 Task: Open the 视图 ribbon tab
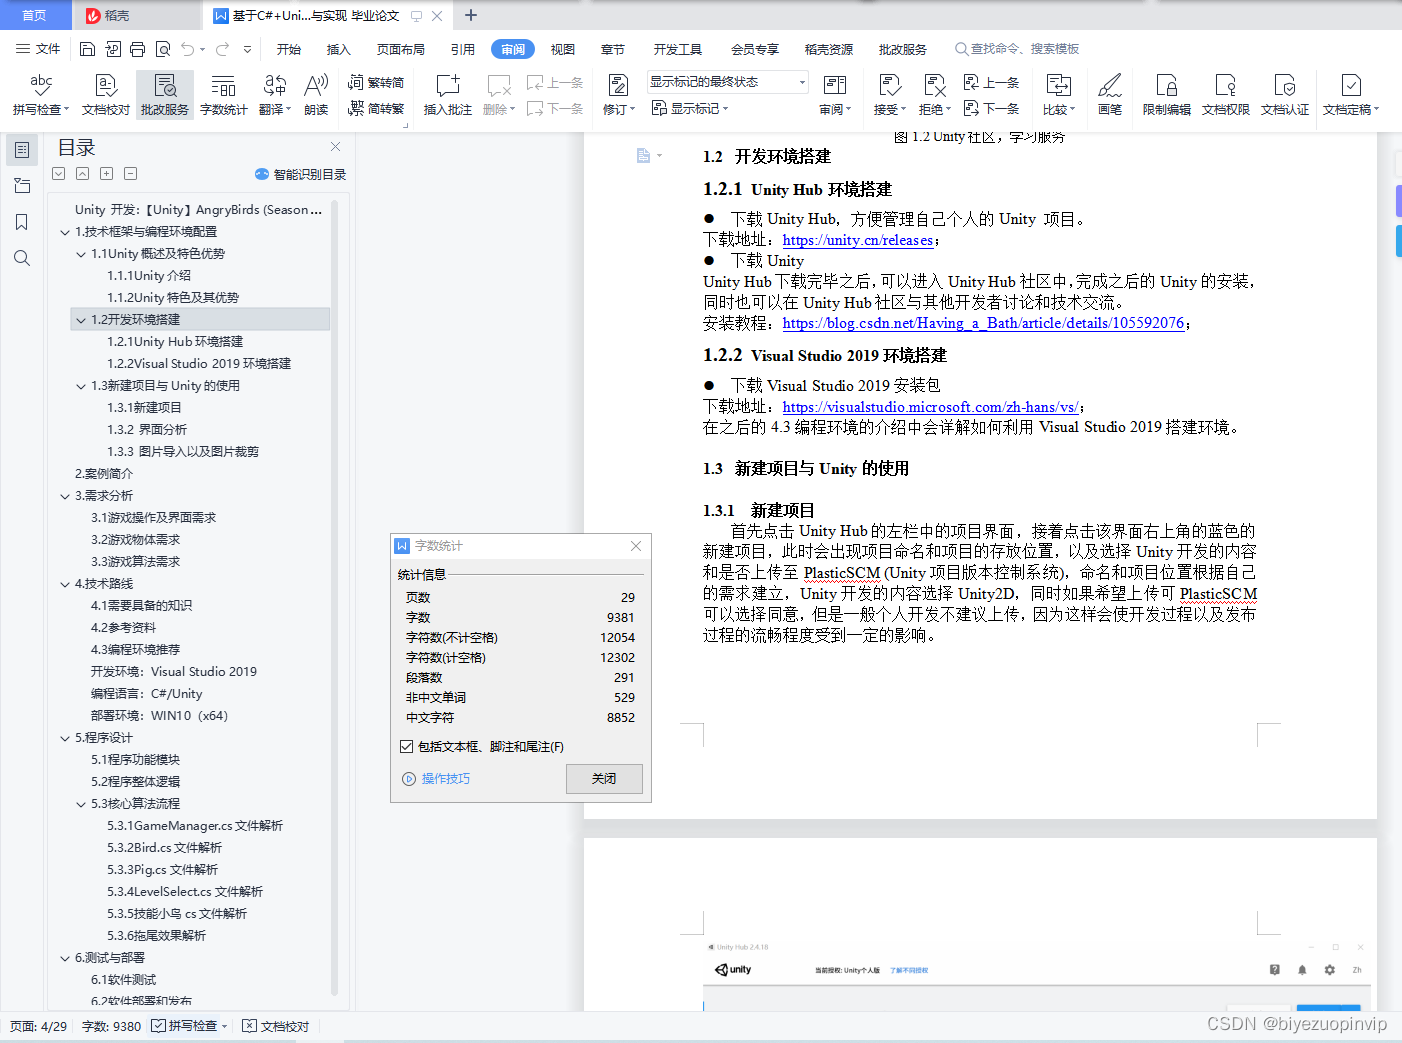(563, 49)
